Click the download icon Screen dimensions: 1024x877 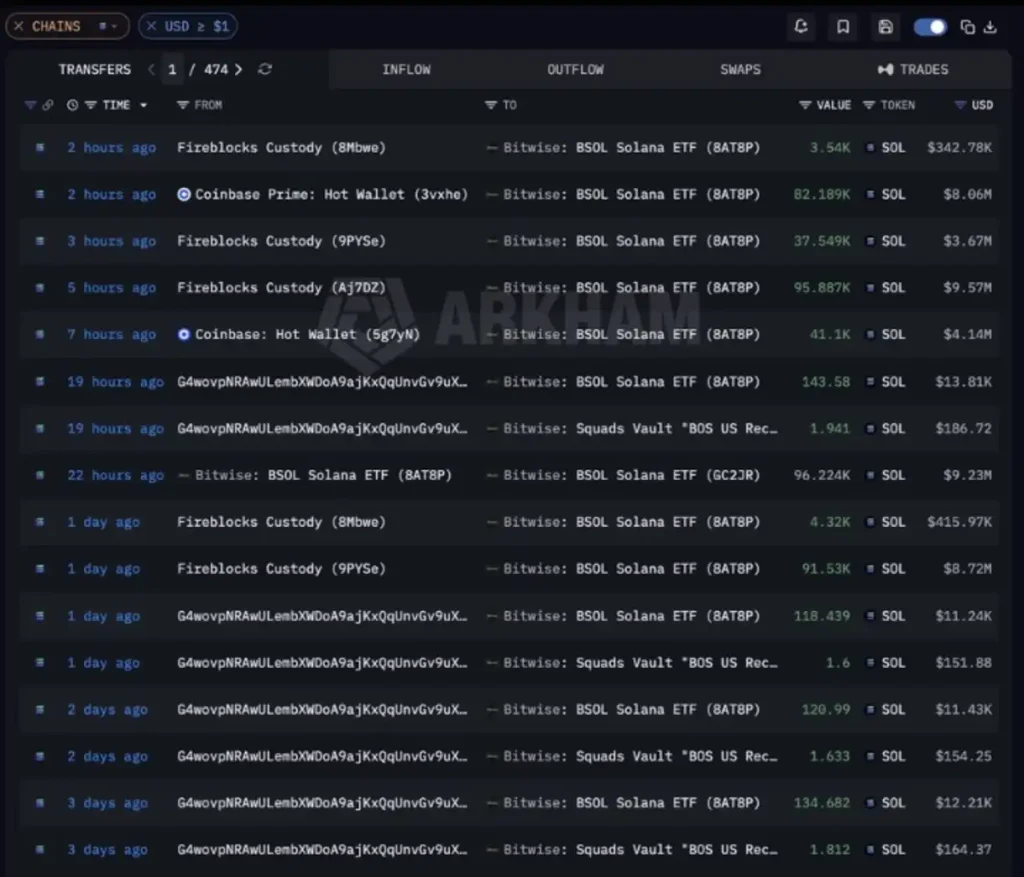[x=990, y=27]
